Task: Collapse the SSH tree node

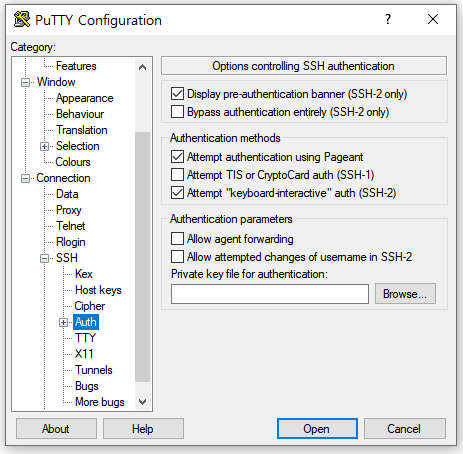Action: [44, 258]
